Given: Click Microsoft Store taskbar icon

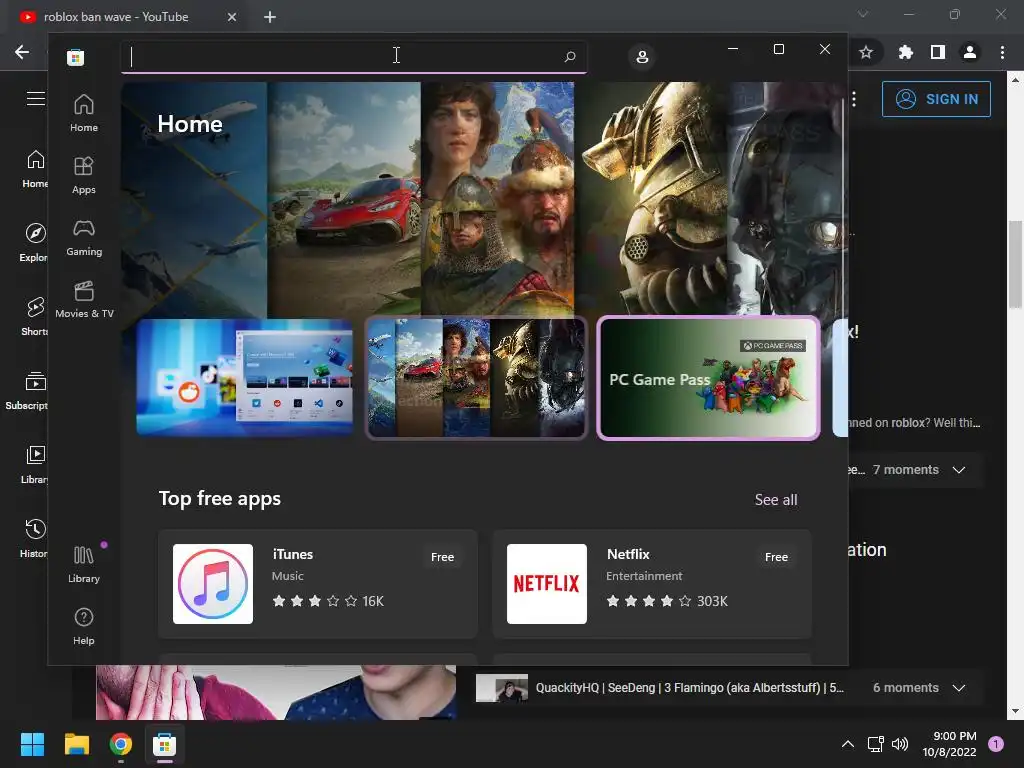Looking at the screenshot, I should [165, 744].
